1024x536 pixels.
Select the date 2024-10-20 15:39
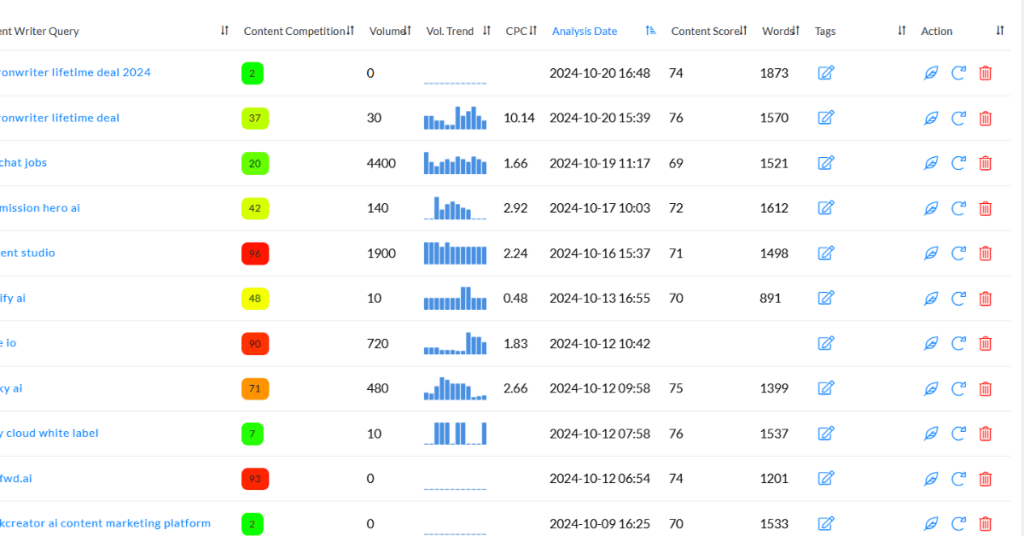(600, 118)
